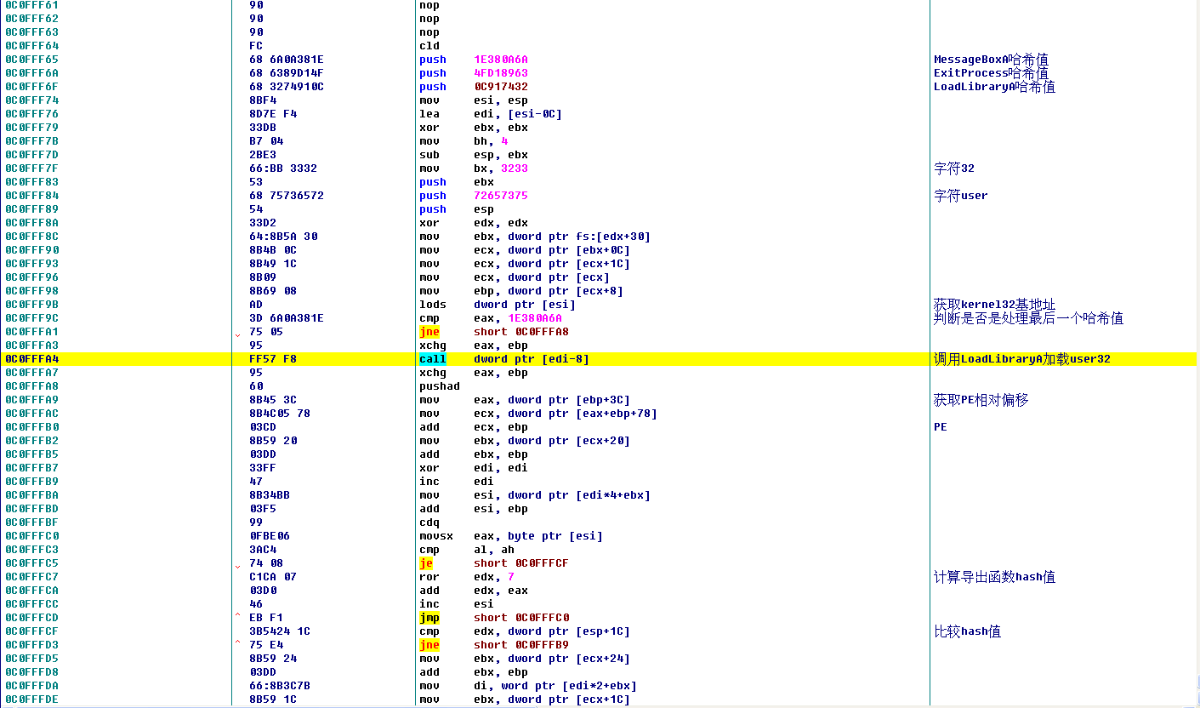
Task: Select the cmp edx, dword ptr [esp+1C] instruction
Action: pyautogui.click(x=525, y=632)
